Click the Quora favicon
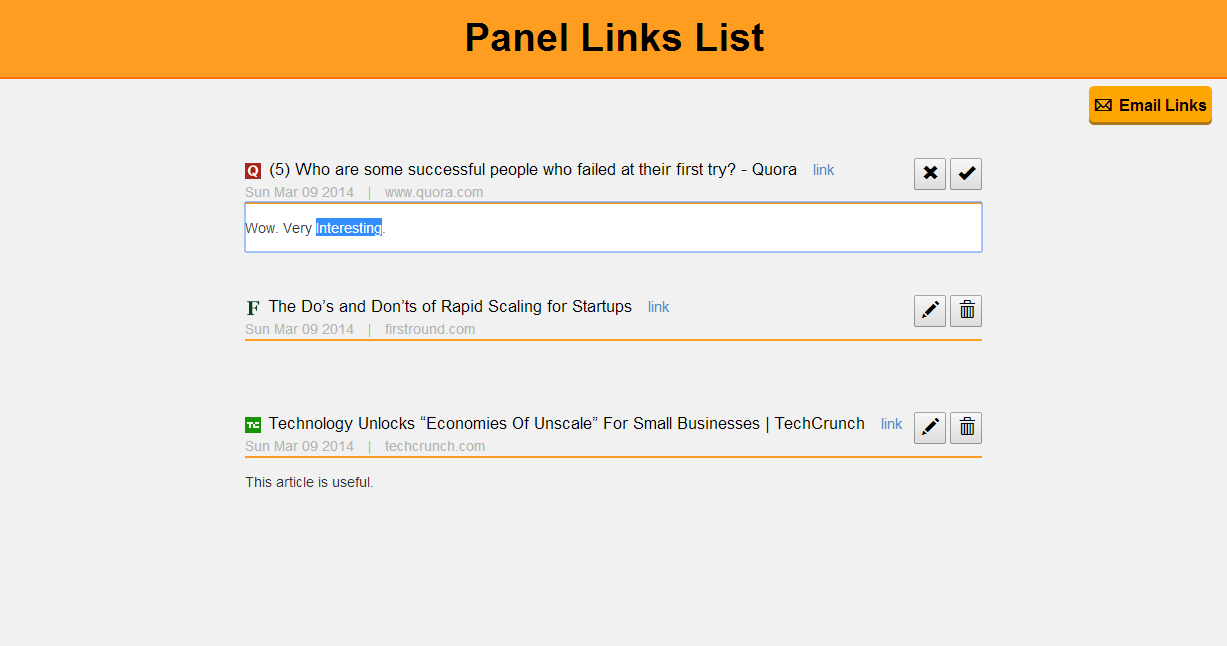The image size is (1227, 646). coord(253,171)
